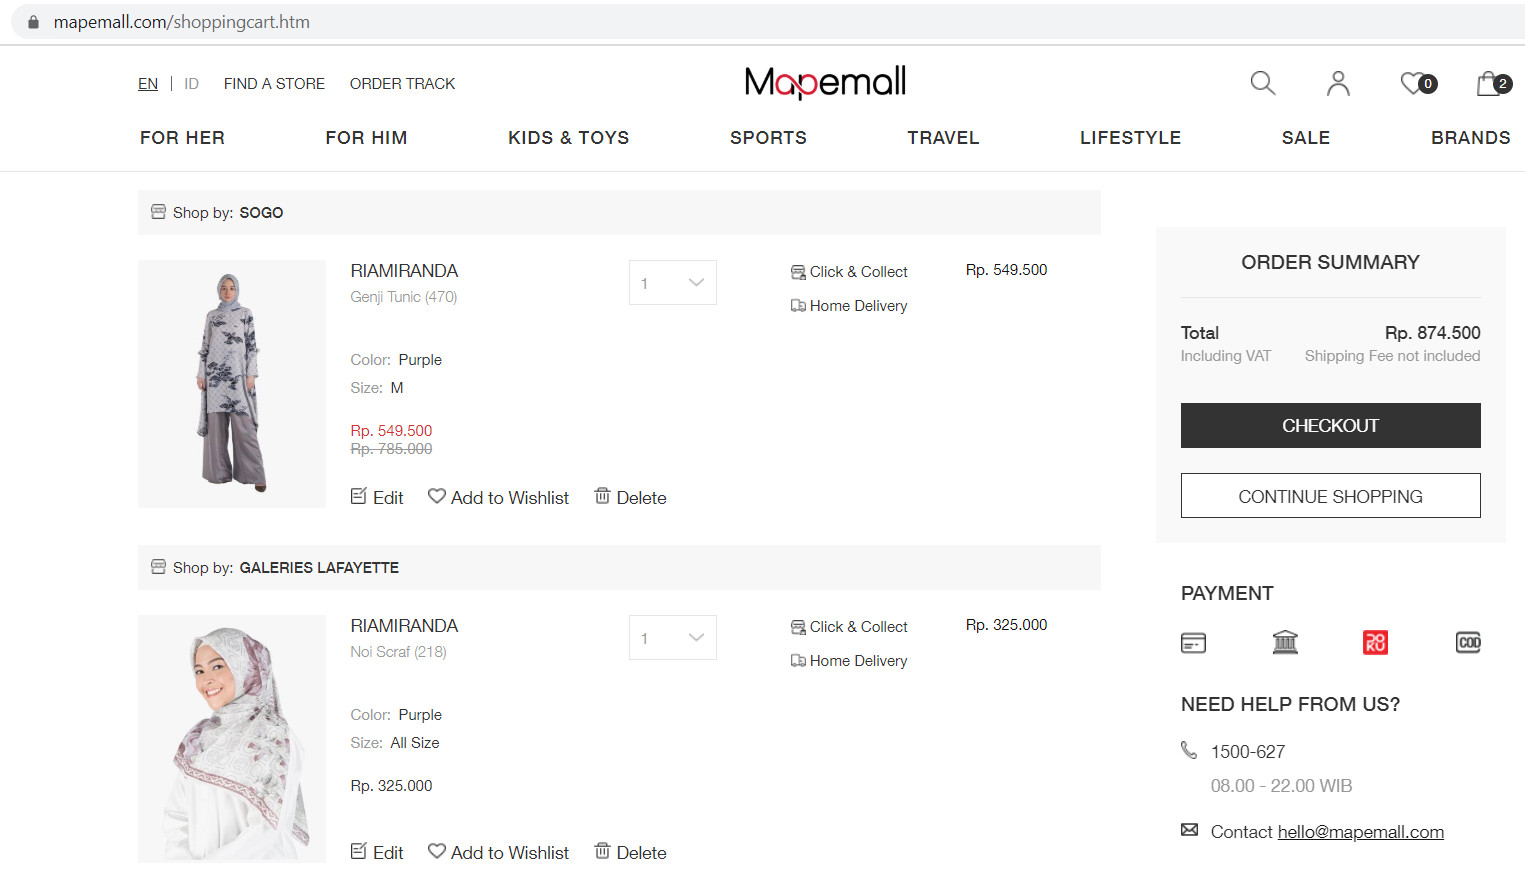Switch language to EN
This screenshot has height=880, width=1525.
tap(148, 84)
